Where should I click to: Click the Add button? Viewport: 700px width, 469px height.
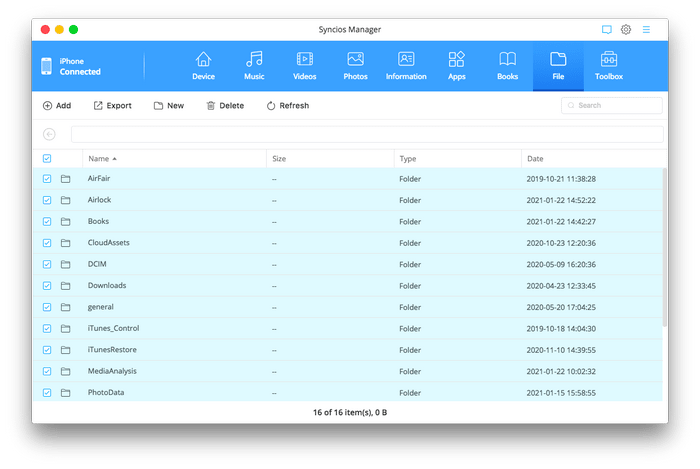57,106
